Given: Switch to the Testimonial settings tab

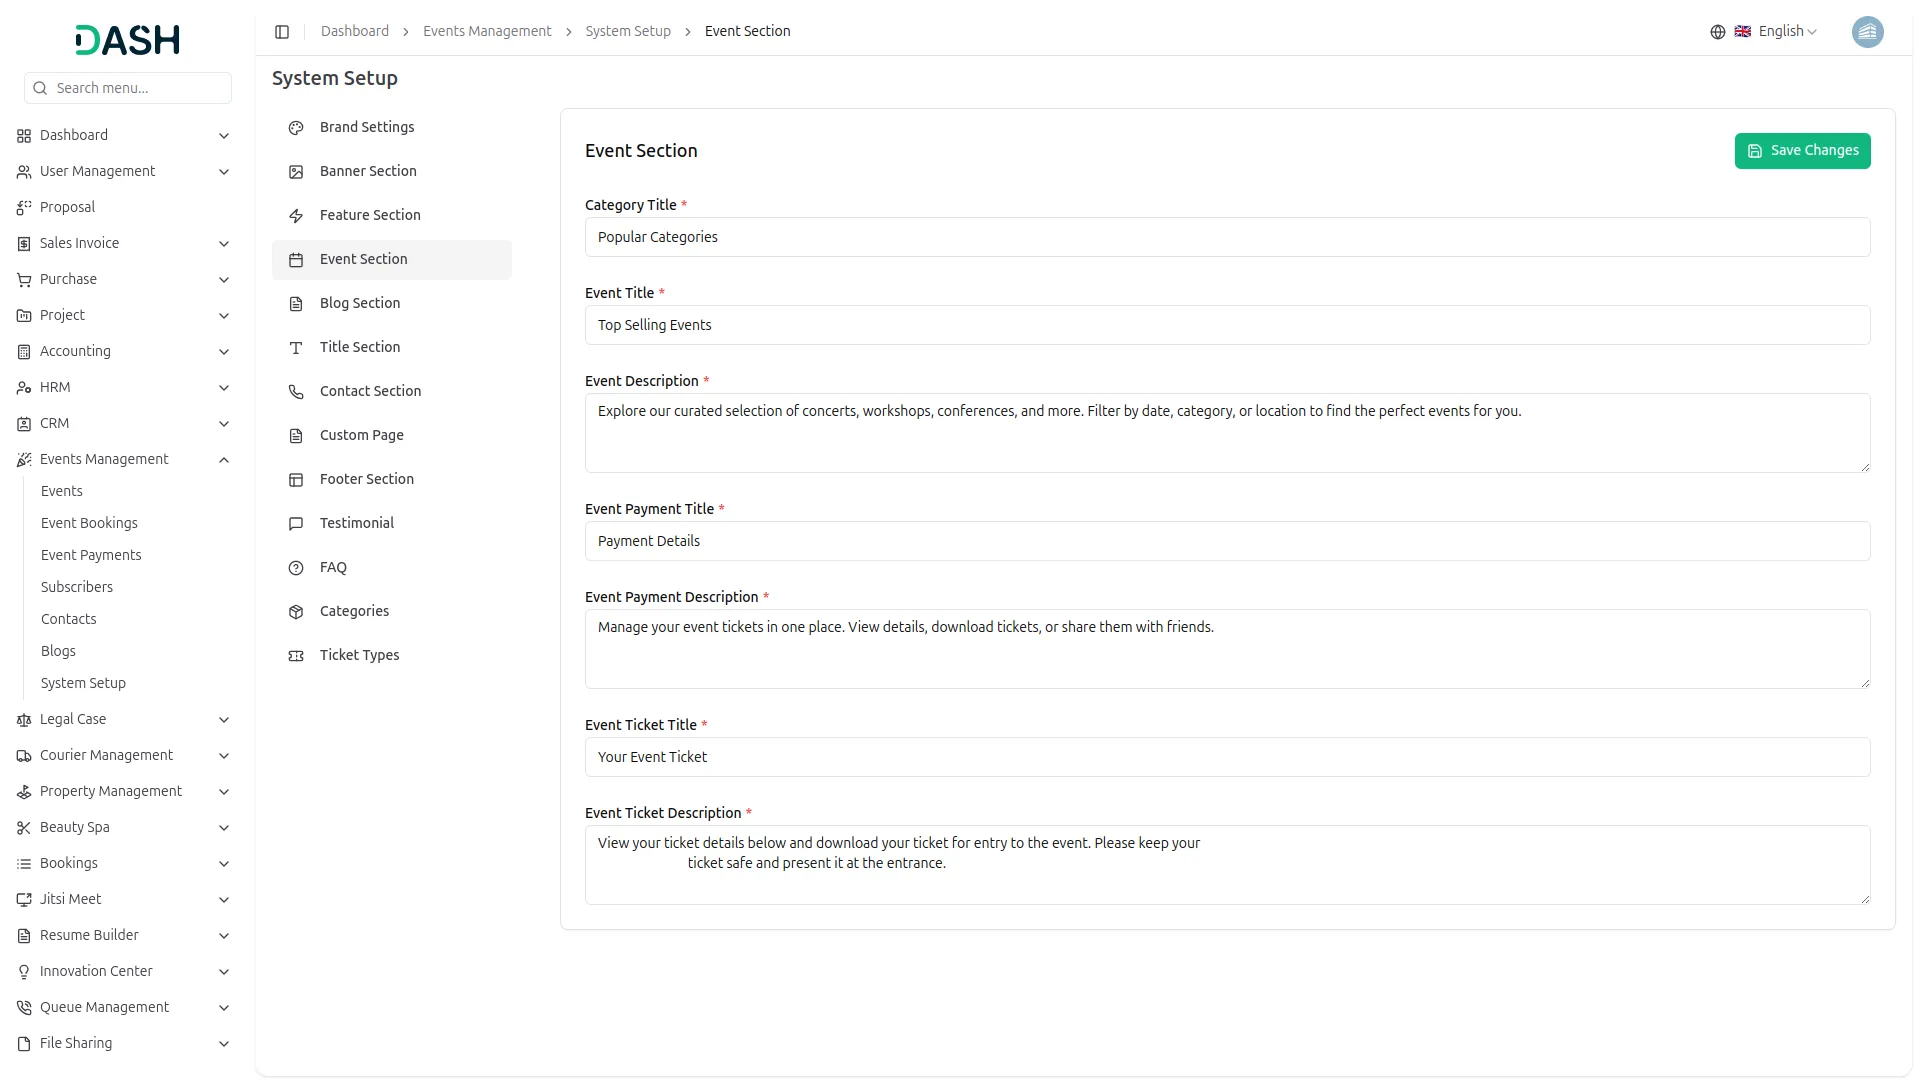Looking at the screenshot, I should (357, 523).
